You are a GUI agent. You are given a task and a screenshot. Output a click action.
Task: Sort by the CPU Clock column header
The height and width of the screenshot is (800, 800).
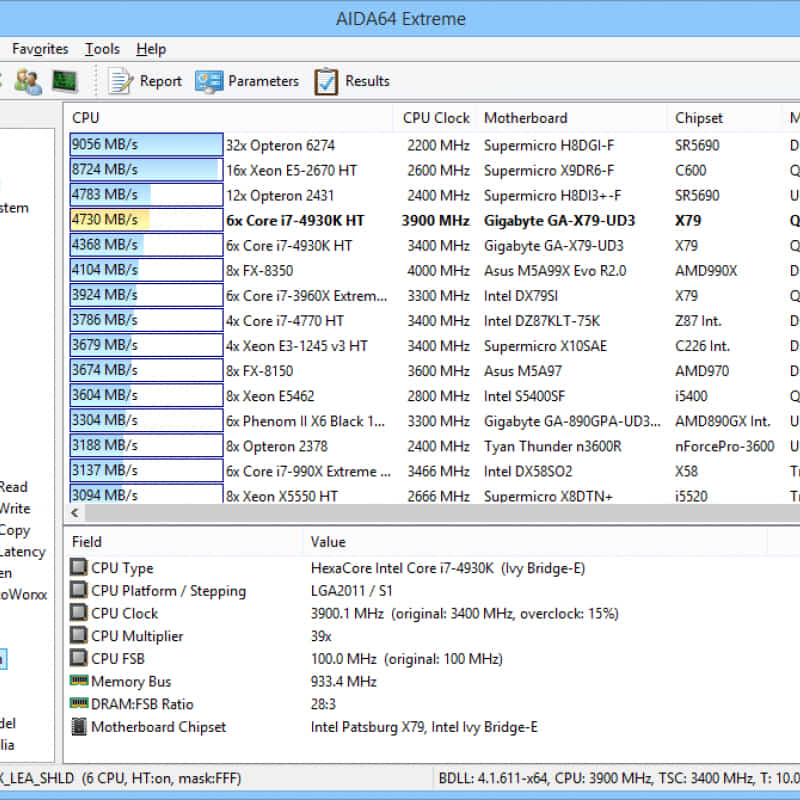[x=435, y=118]
